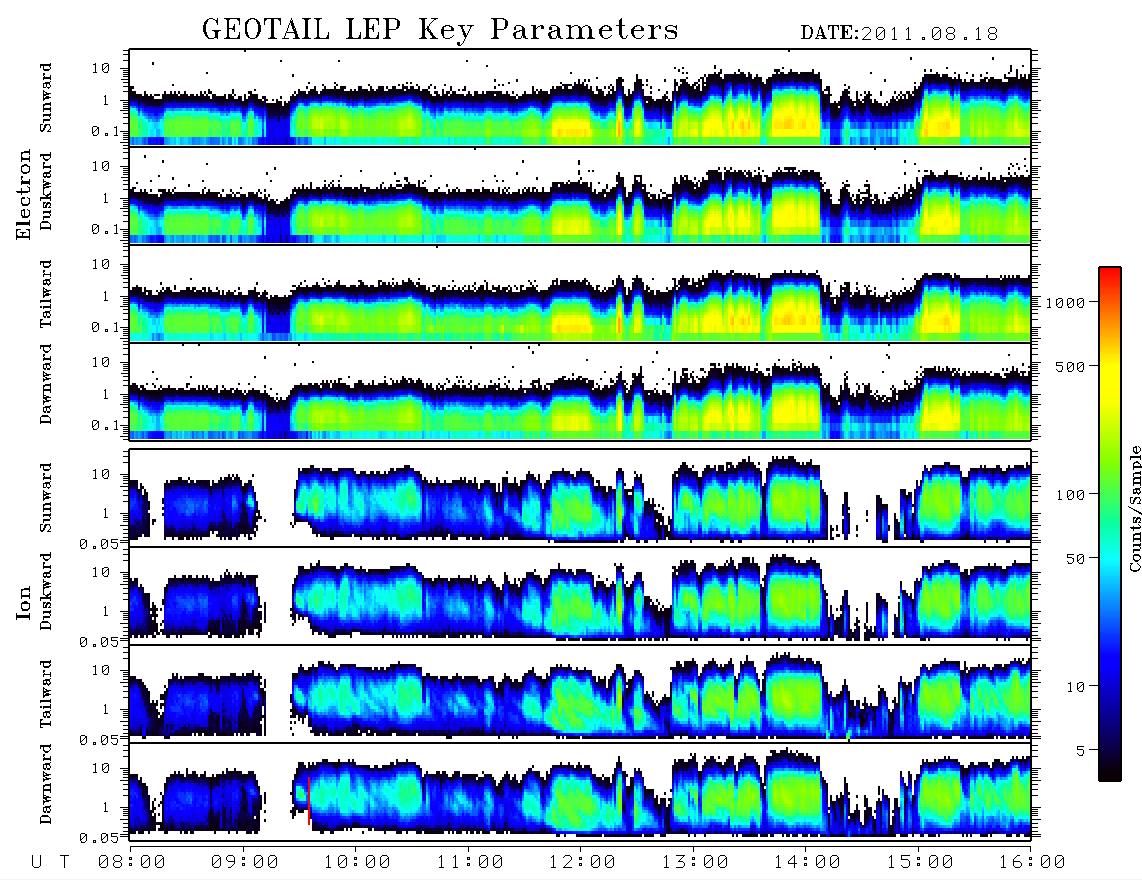
Task: Click the "11:00" time tick label
Action: click(470, 863)
